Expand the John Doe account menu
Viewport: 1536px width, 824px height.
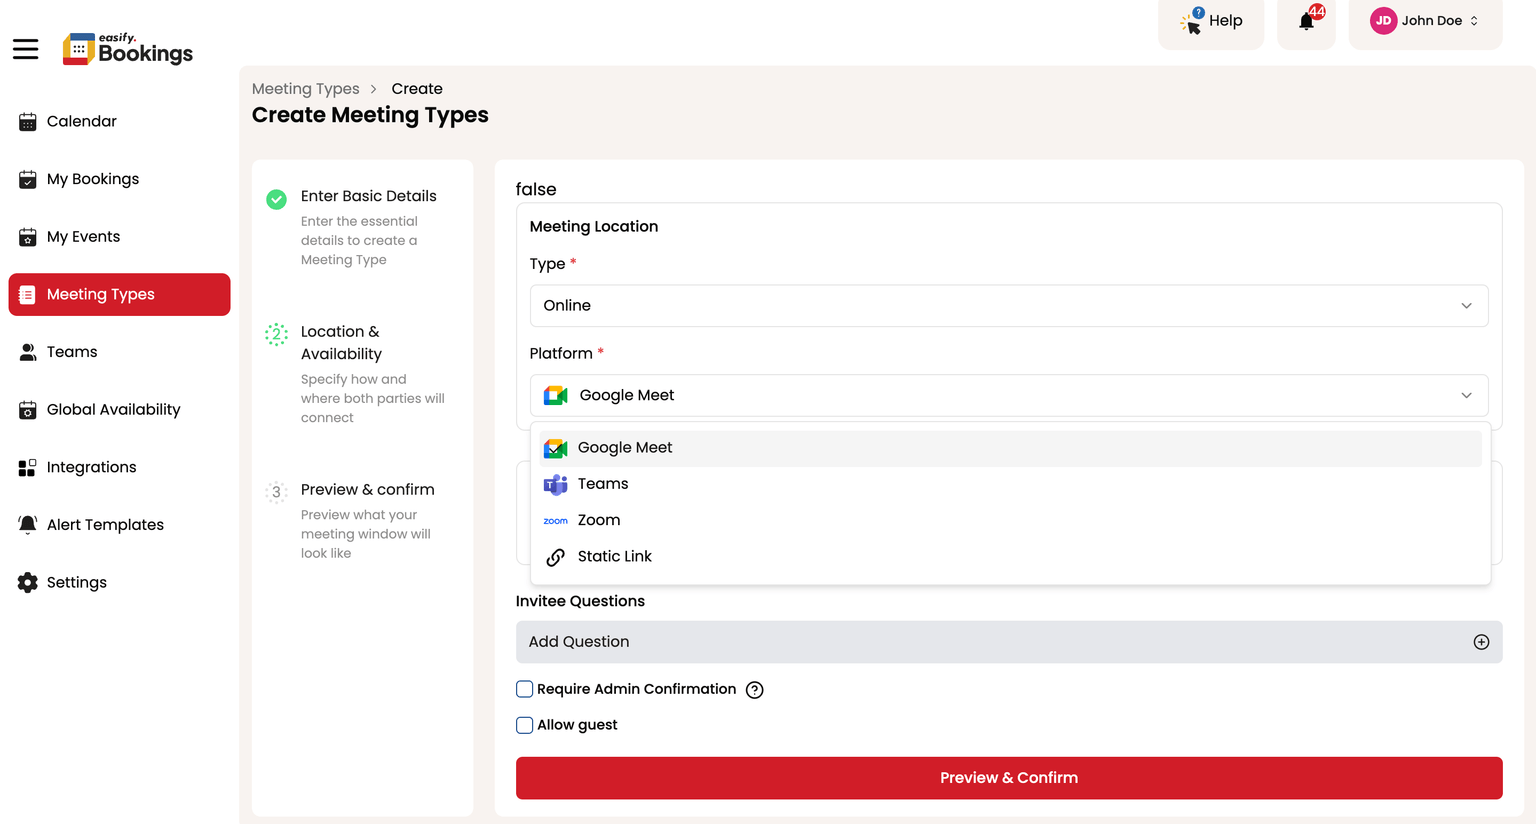pyautogui.click(x=1426, y=21)
